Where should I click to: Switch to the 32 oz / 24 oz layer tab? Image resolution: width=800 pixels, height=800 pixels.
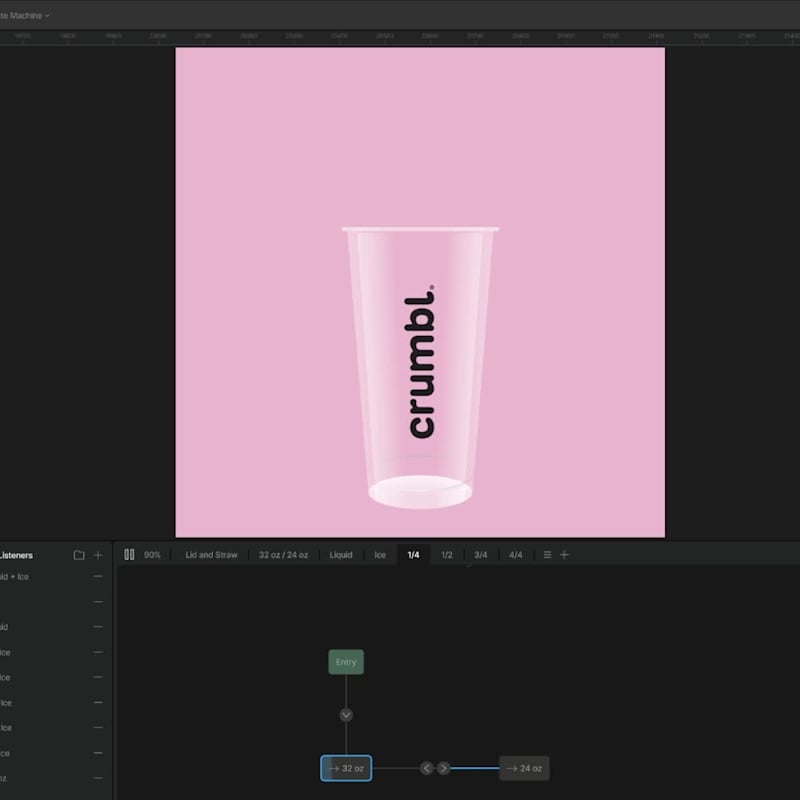point(283,555)
